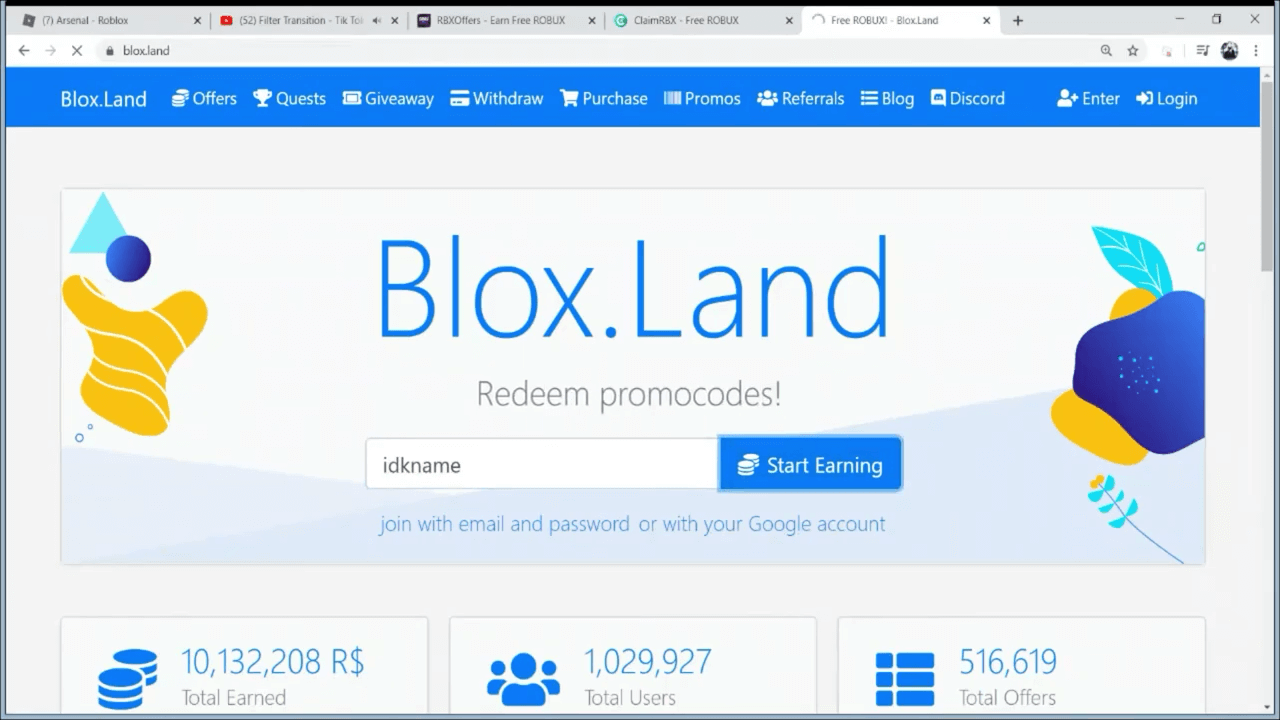Go to the Giveaway page
The image size is (1280, 720).
pyautogui.click(x=388, y=98)
